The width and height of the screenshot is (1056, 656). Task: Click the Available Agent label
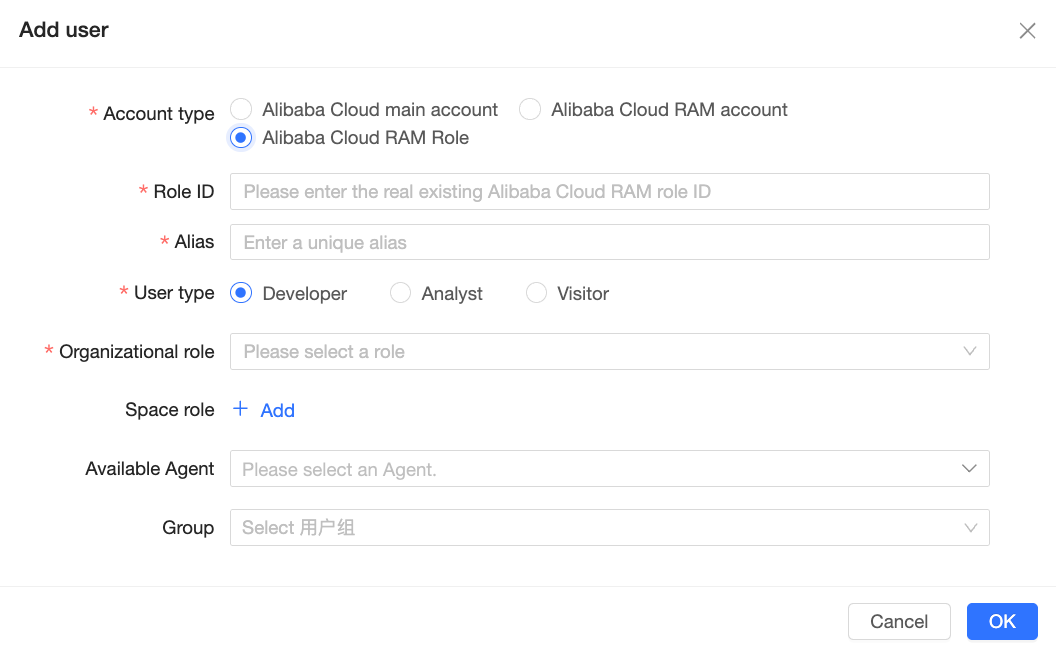pos(150,469)
